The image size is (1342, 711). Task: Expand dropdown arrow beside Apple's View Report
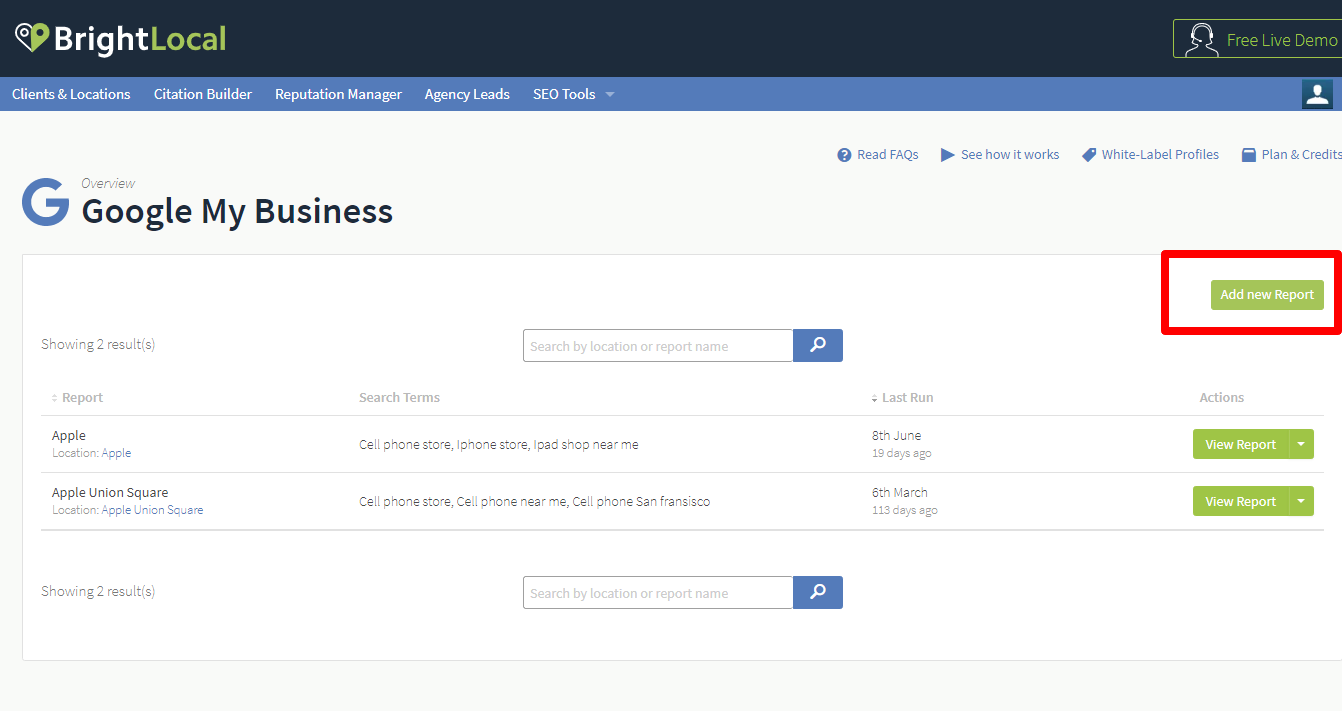coord(1301,445)
